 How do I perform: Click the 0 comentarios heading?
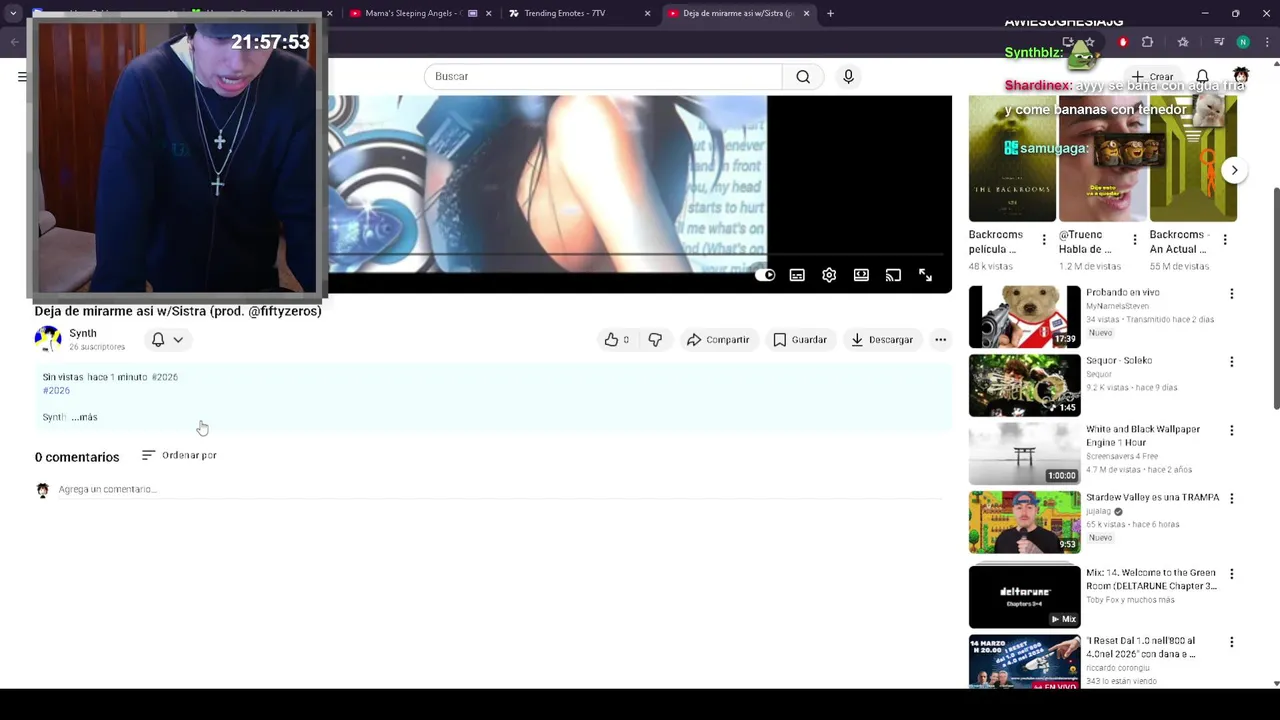click(77, 457)
